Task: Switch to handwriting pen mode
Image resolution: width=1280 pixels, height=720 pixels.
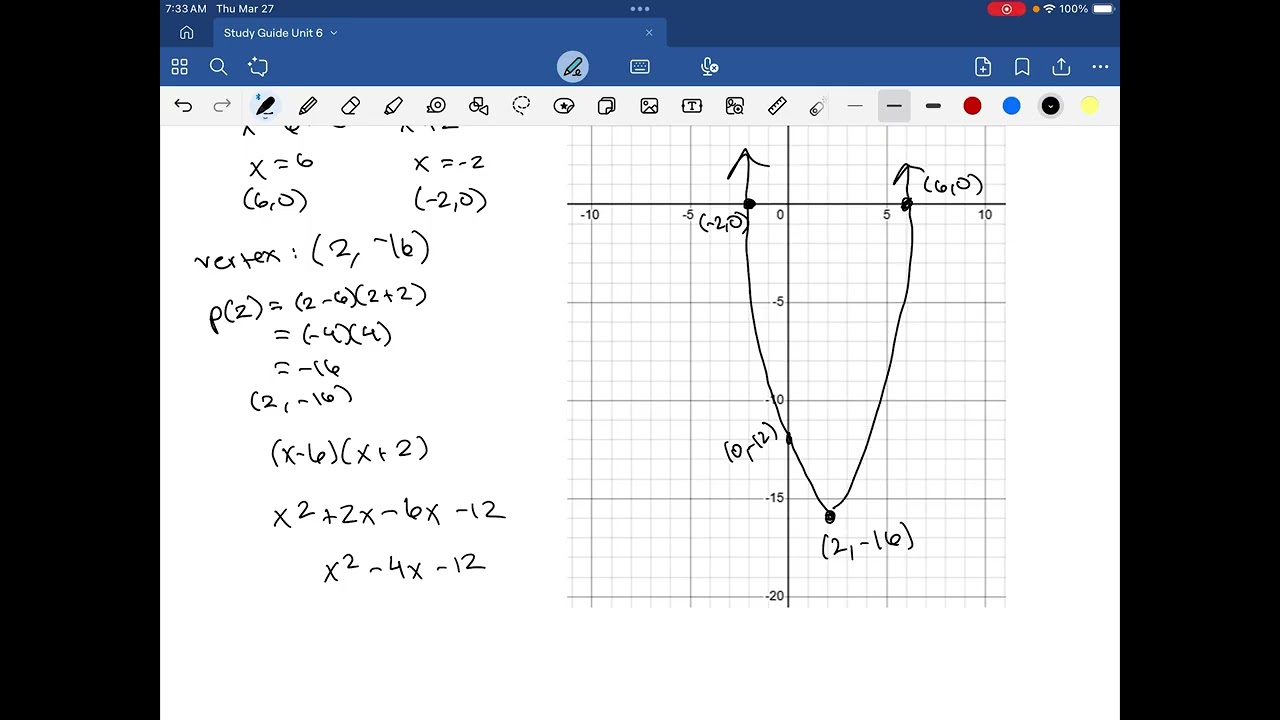Action: pyautogui.click(x=573, y=67)
